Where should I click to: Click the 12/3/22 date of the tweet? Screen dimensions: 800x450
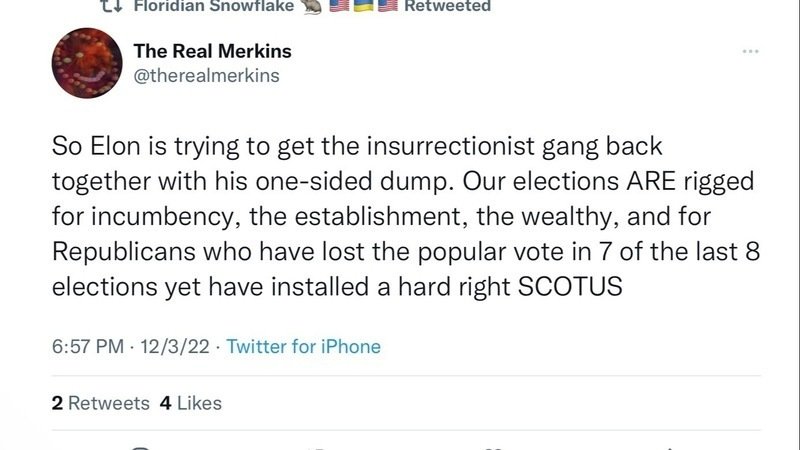[177, 347]
